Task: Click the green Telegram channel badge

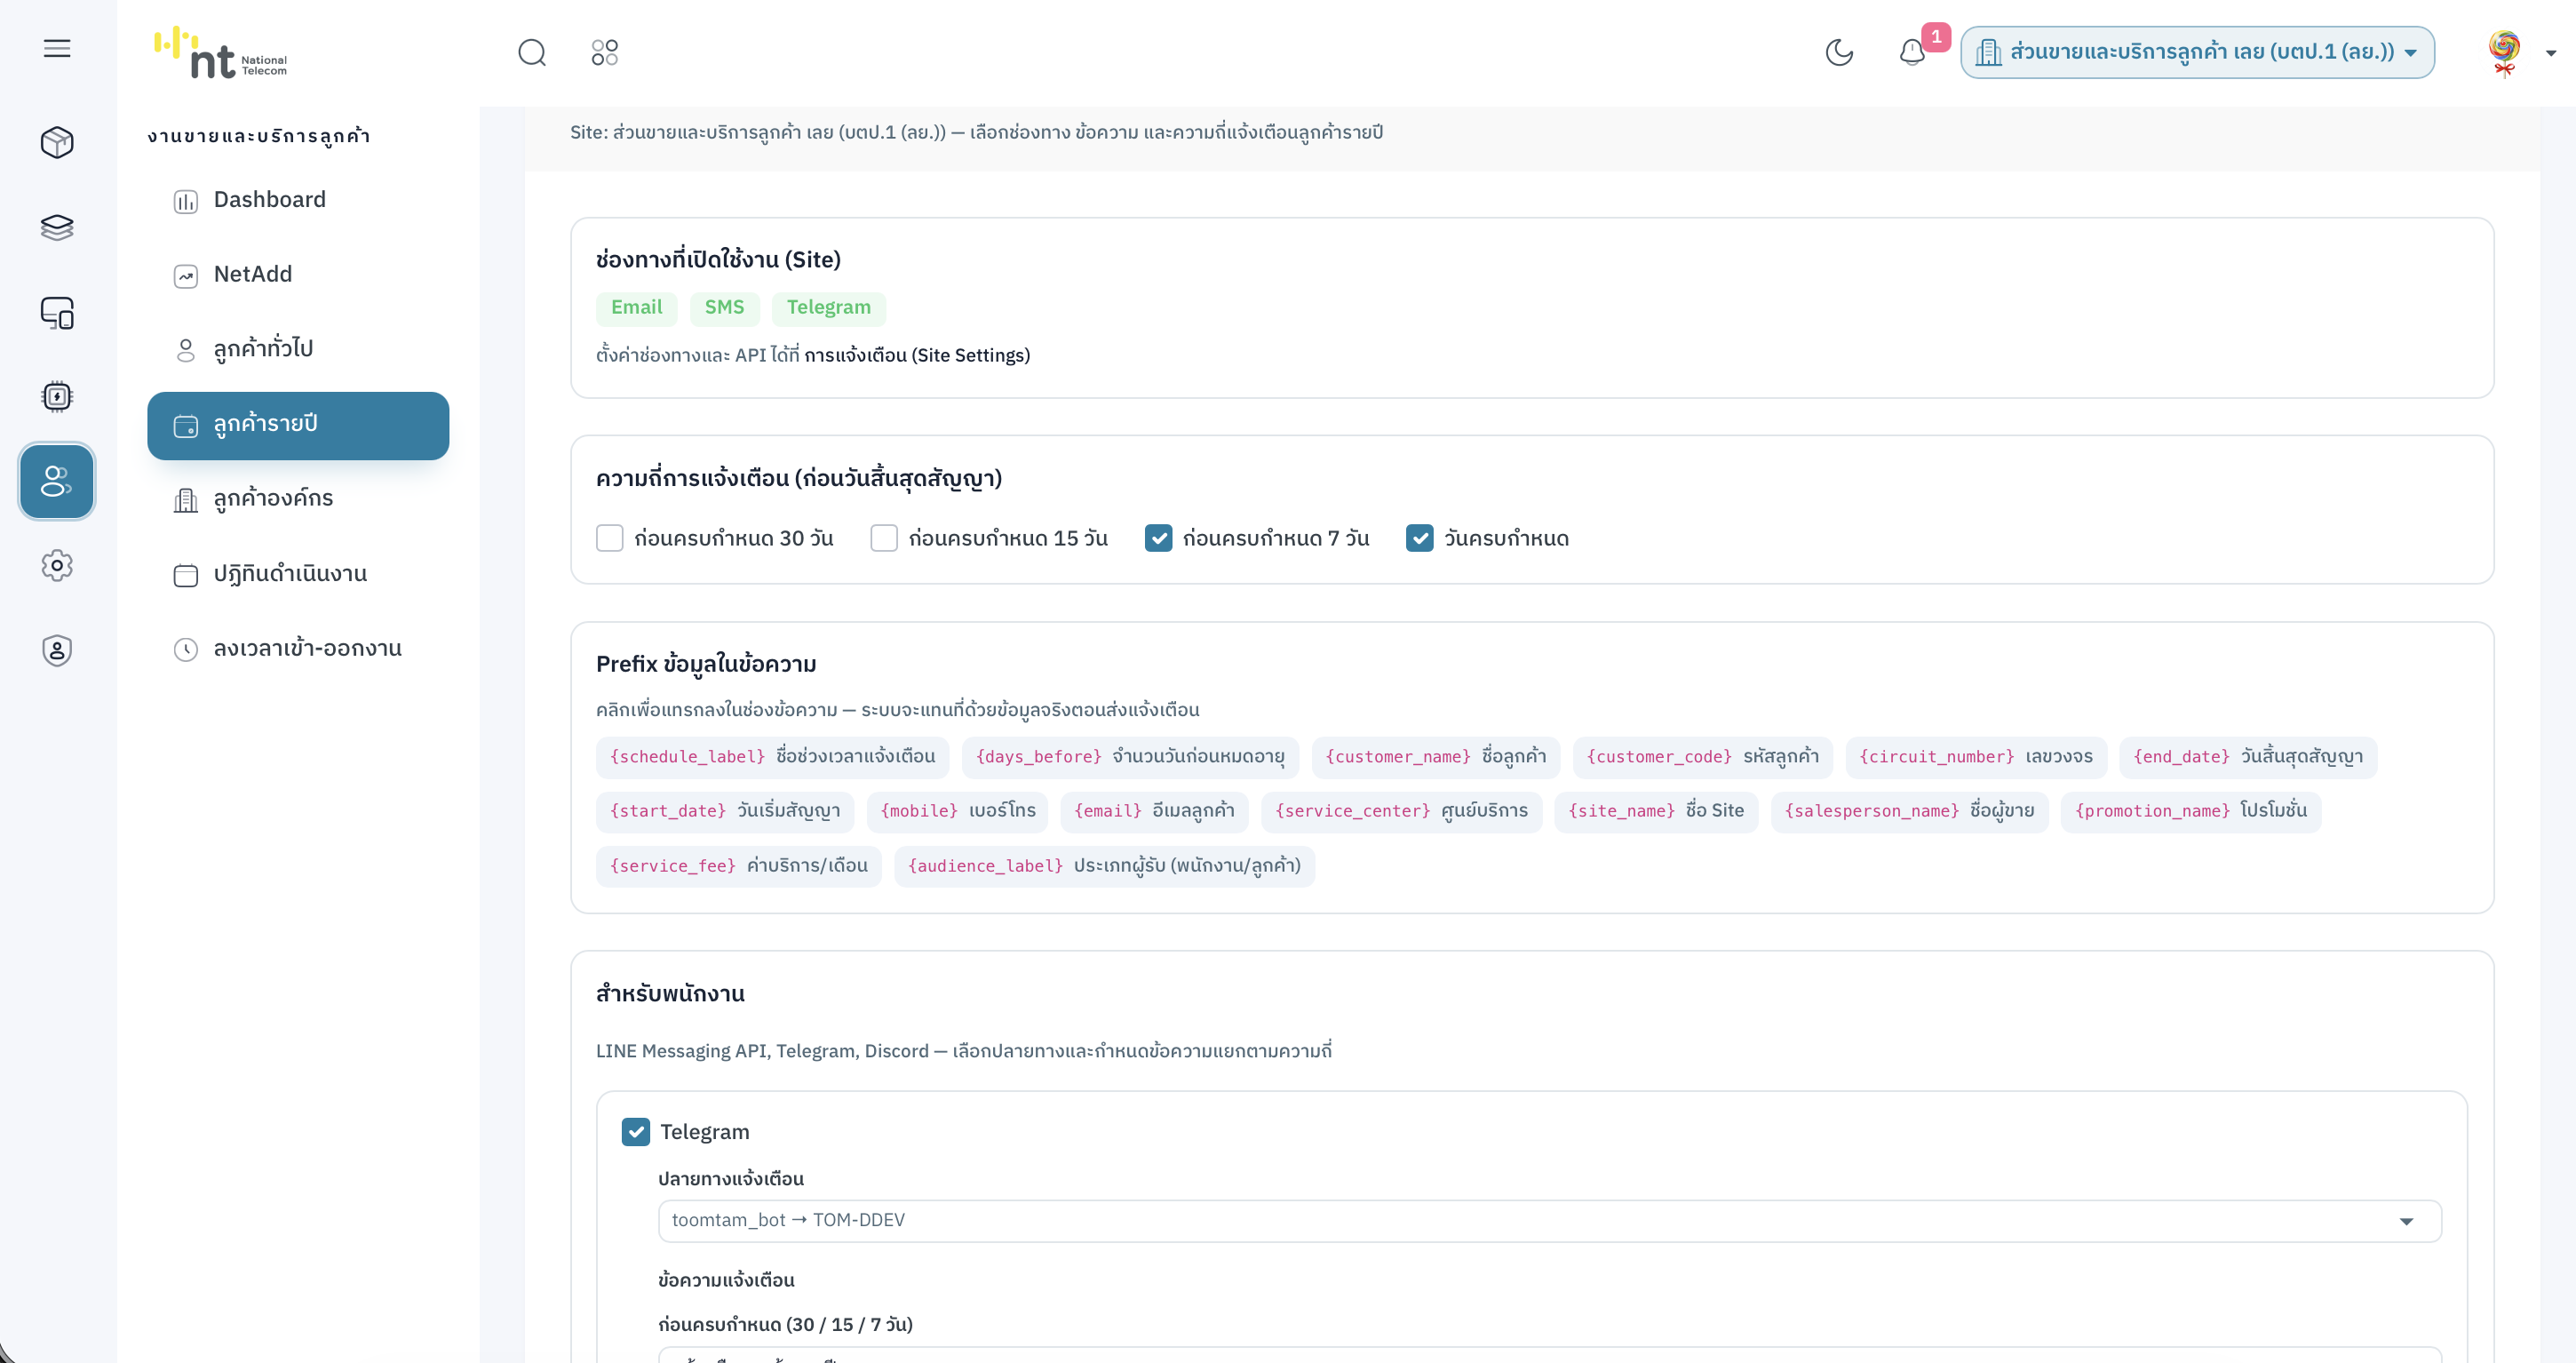Action: click(x=828, y=308)
